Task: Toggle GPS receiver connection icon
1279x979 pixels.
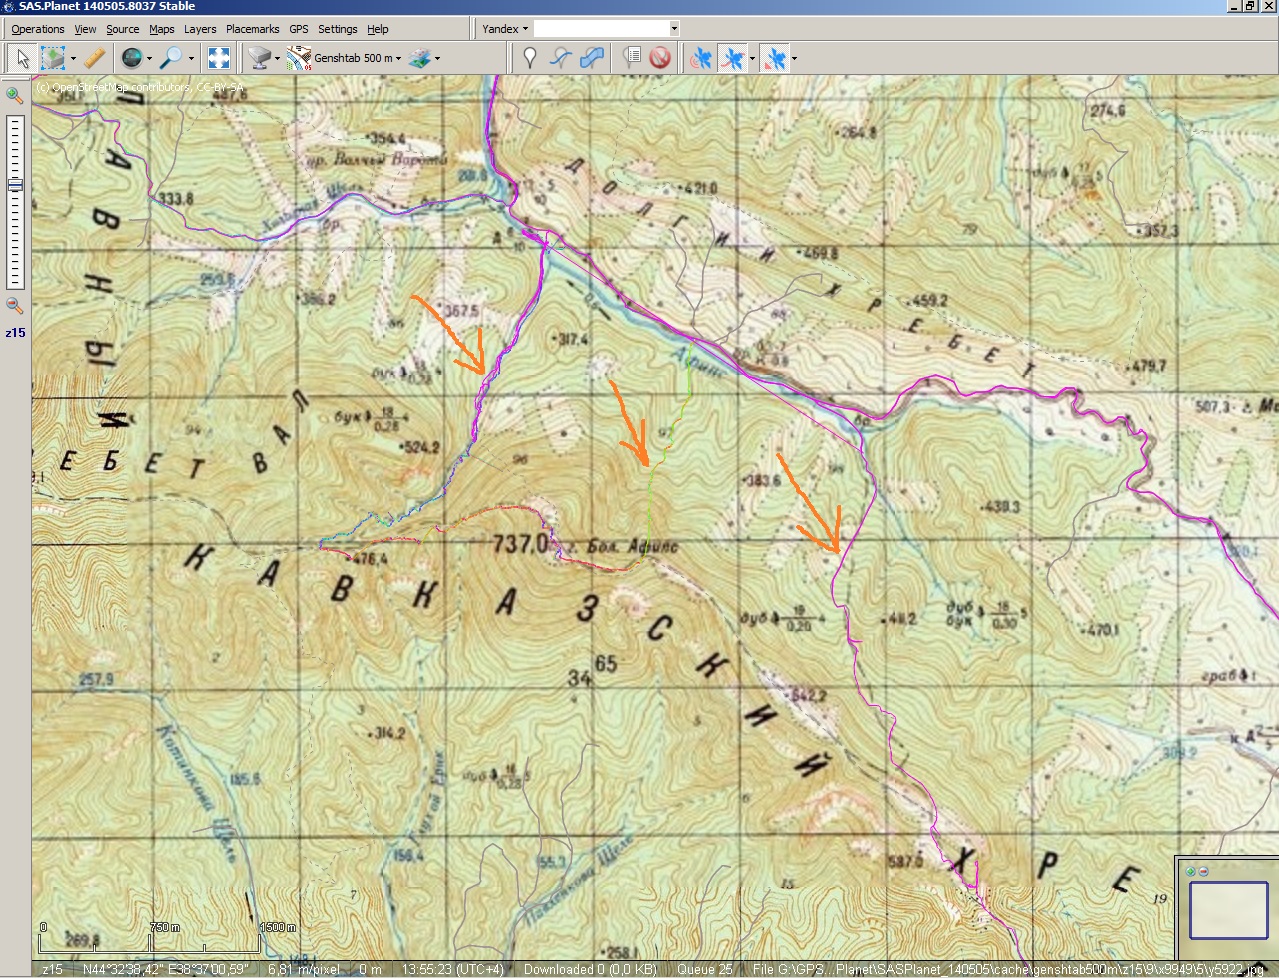Action: click(x=702, y=58)
